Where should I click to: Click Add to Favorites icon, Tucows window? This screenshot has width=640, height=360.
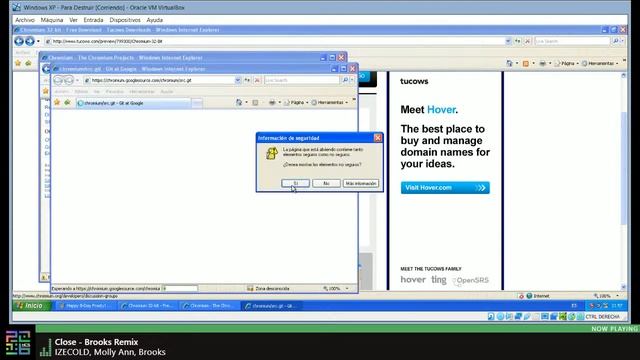(x=28, y=63)
